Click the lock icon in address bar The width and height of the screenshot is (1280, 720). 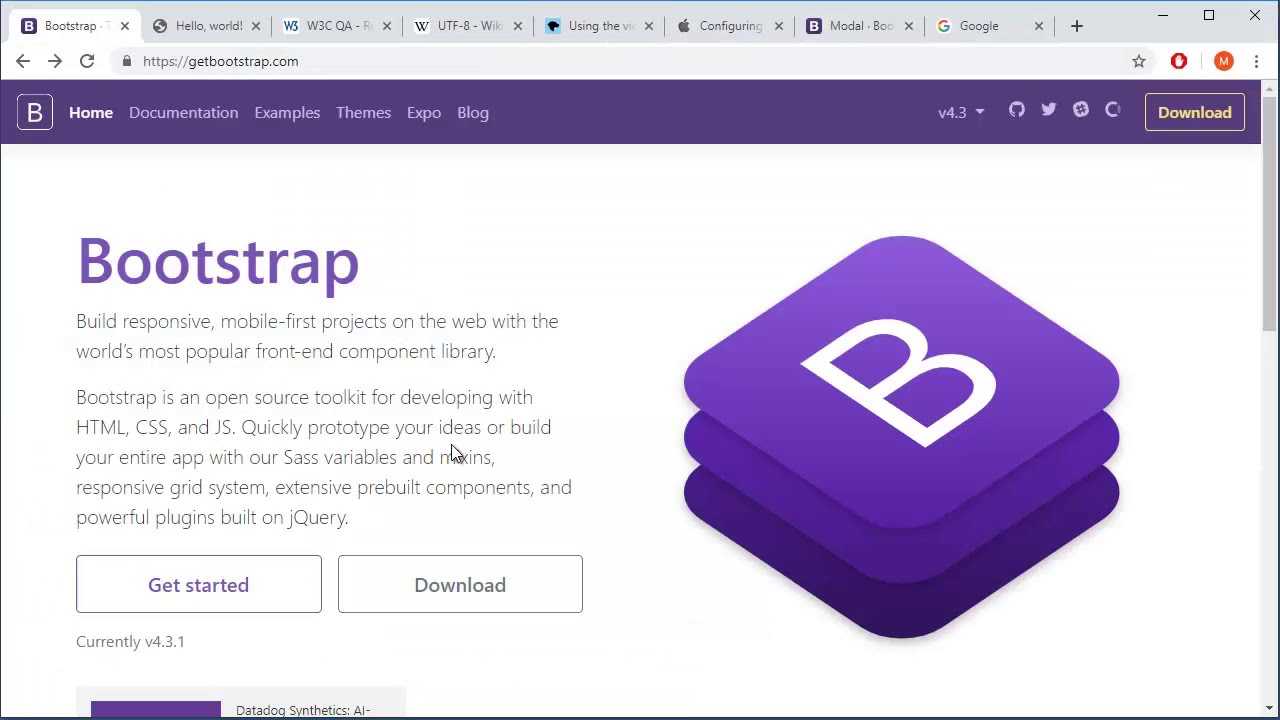coord(126,61)
